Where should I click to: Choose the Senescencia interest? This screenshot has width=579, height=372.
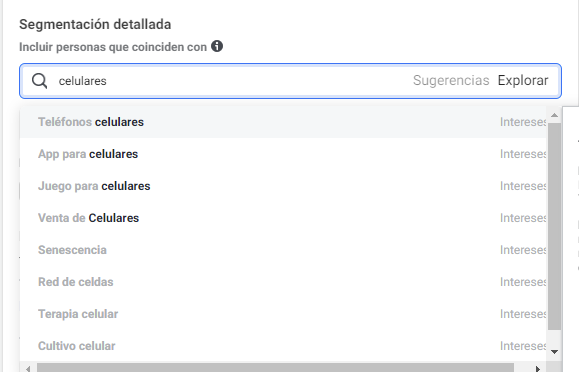(x=283, y=250)
